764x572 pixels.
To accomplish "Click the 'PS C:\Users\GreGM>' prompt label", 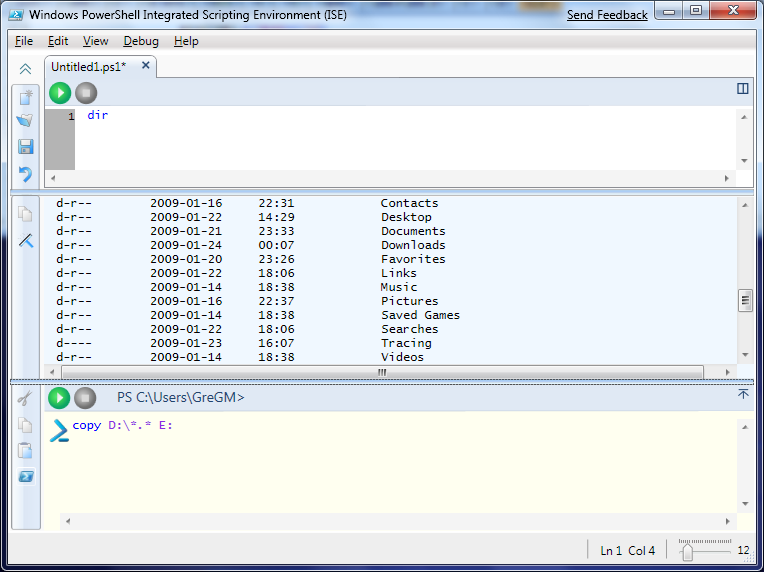I will 180,398.
